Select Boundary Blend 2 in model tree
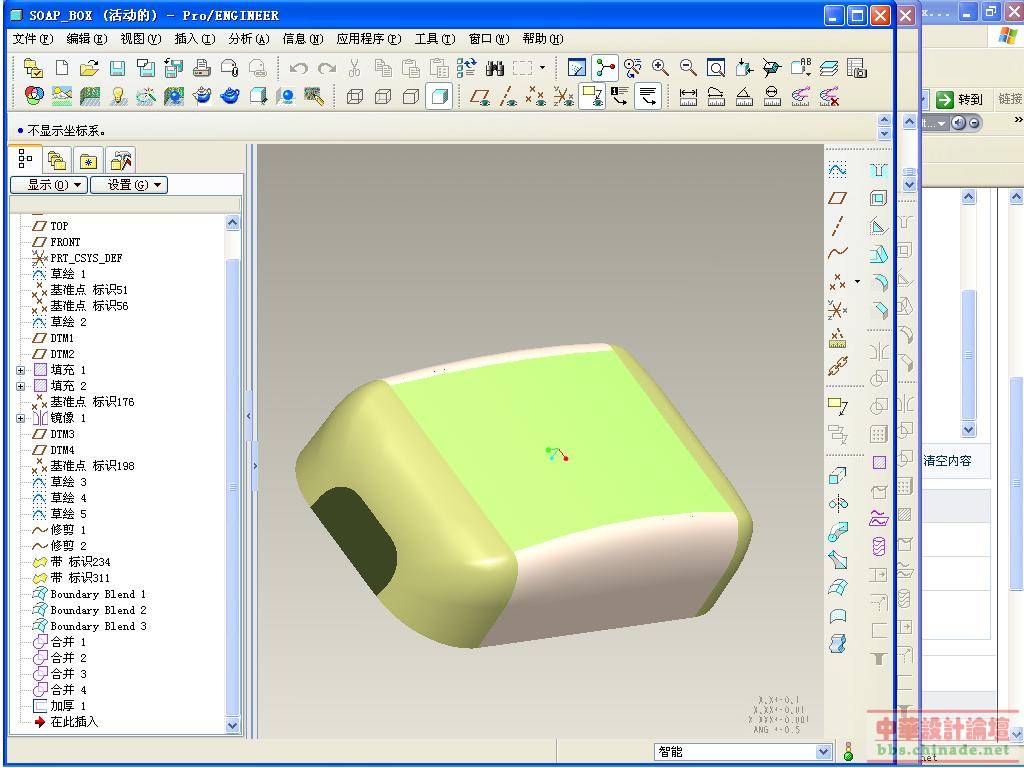1024x768 pixels. (98, 610)
